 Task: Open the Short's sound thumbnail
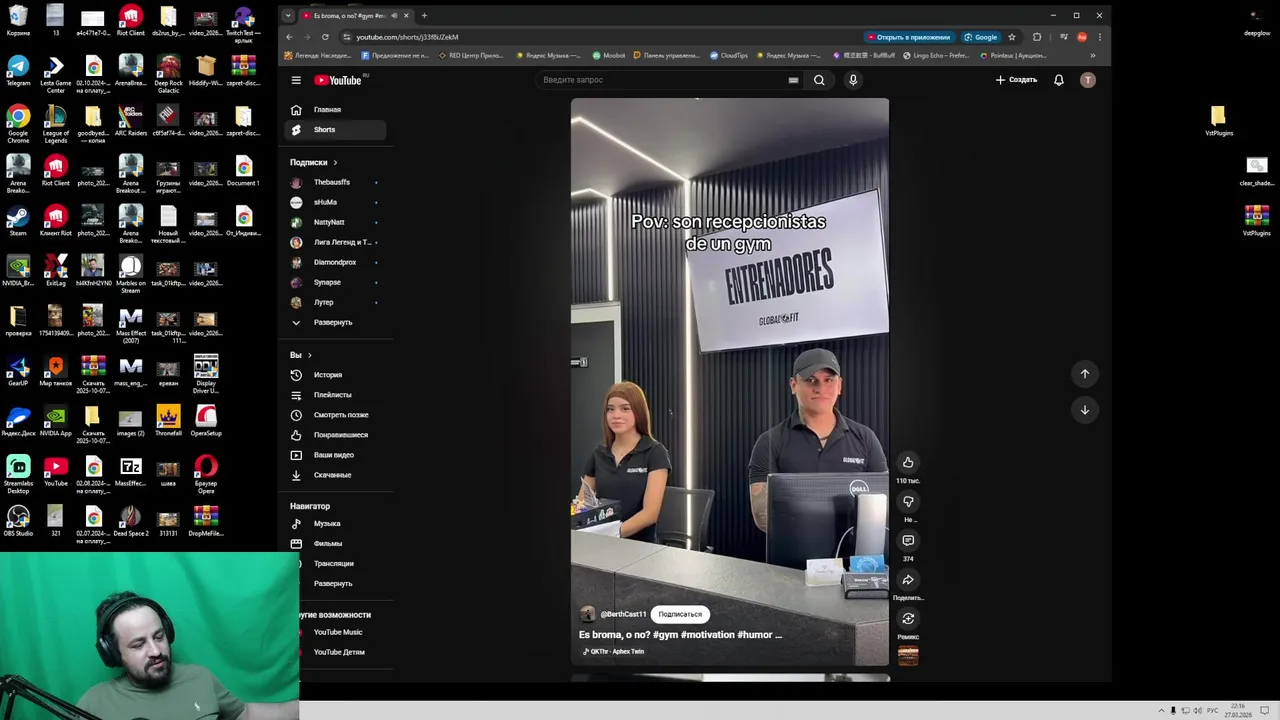click(908, 655)
